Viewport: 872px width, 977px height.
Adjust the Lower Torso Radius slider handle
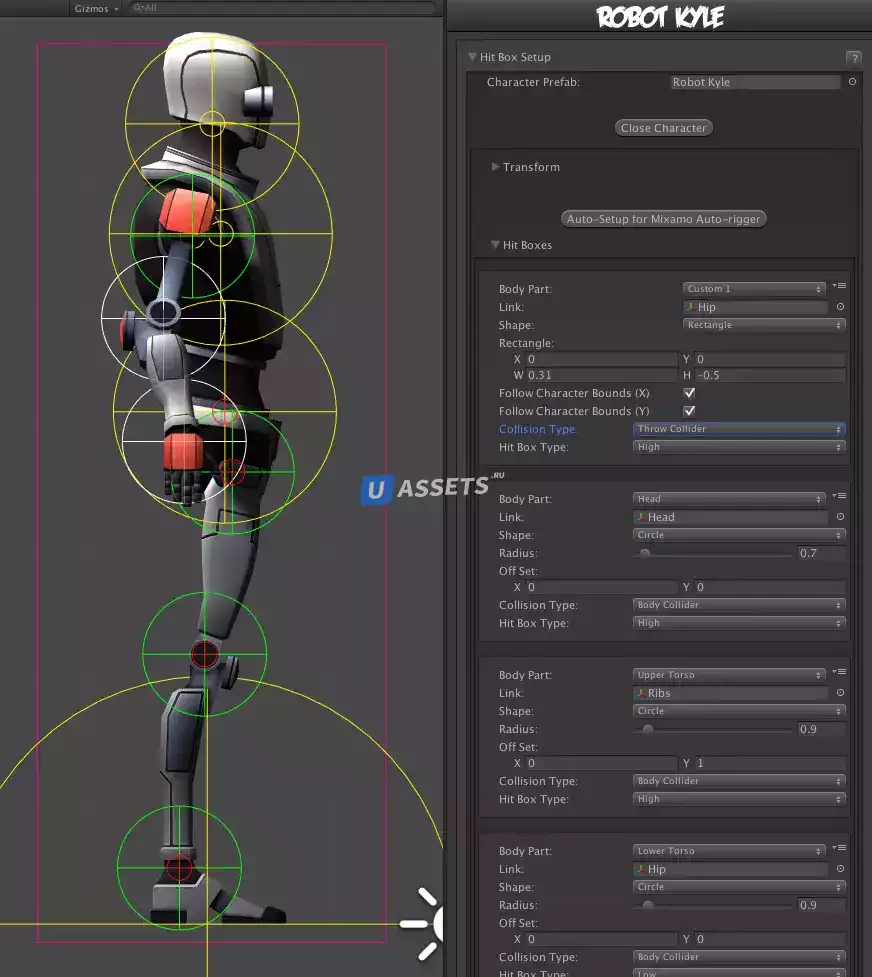pos(648,905)
